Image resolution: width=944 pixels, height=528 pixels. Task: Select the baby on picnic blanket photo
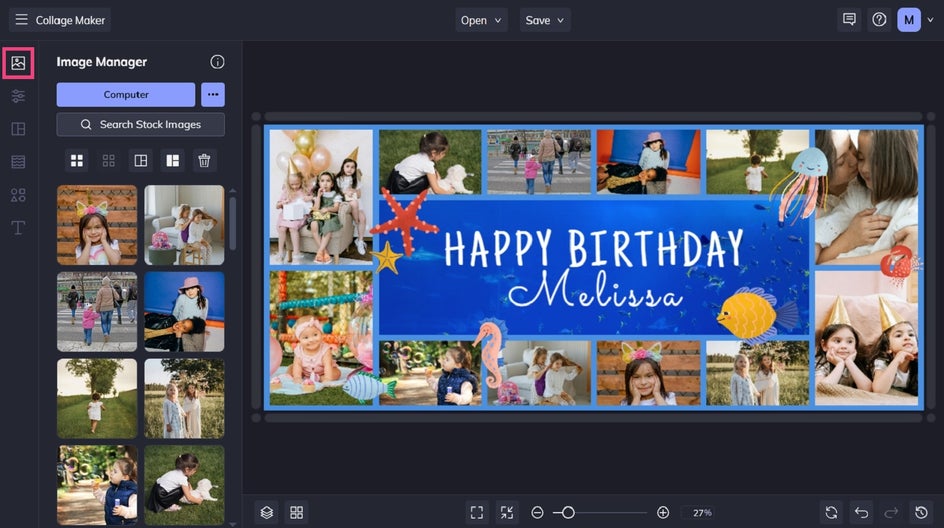coord(321,338)
